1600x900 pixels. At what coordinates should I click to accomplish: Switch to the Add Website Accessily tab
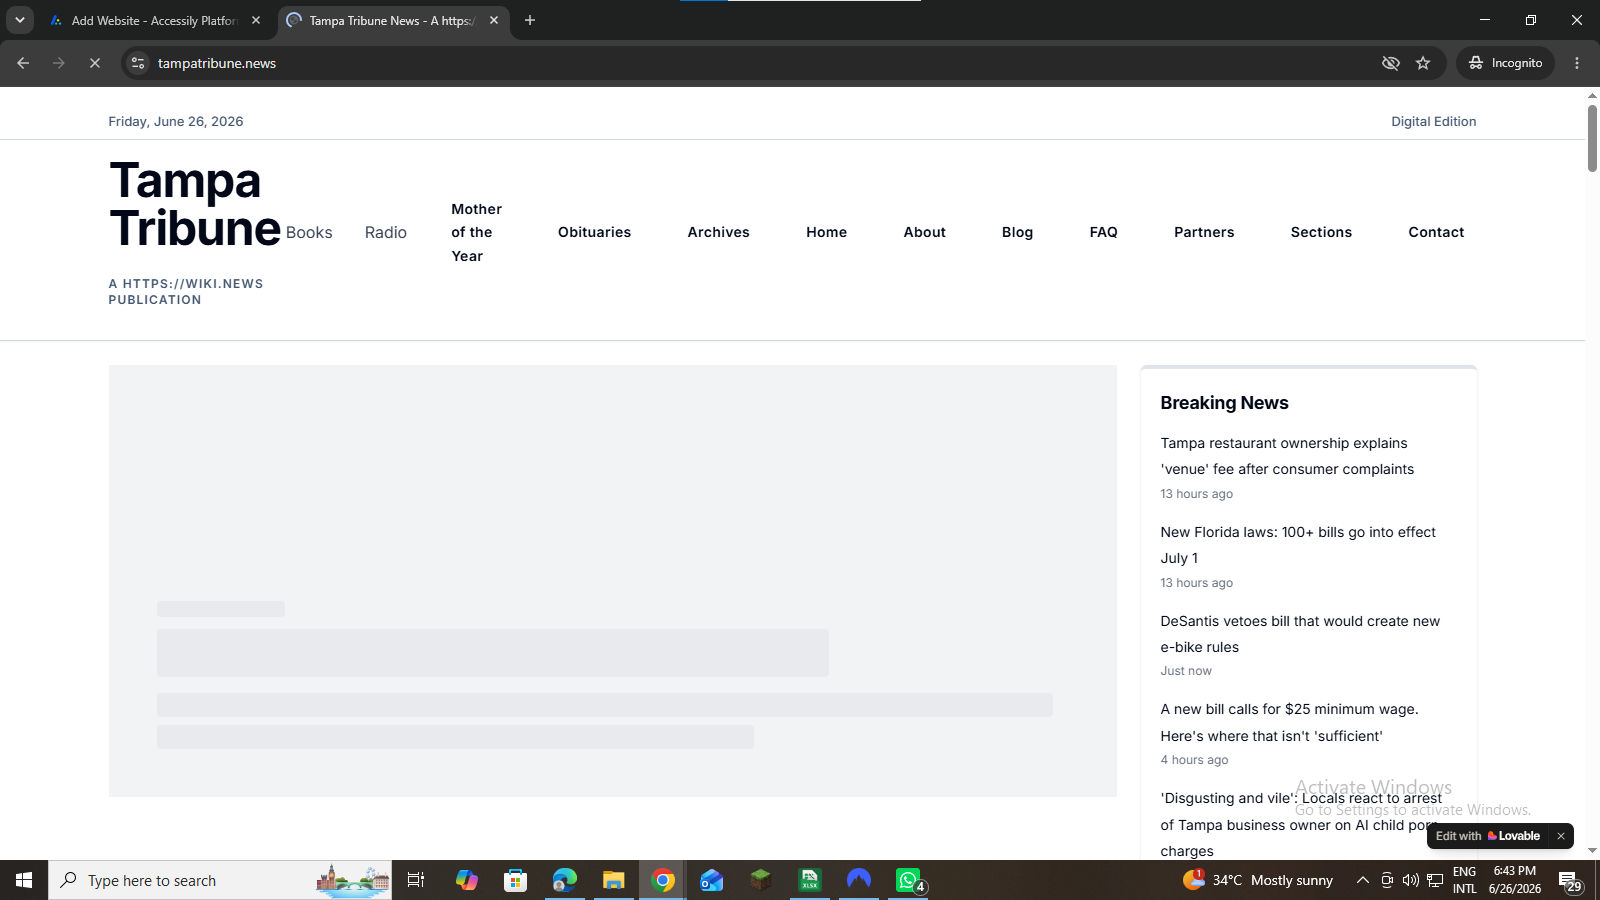coord(153,20)
